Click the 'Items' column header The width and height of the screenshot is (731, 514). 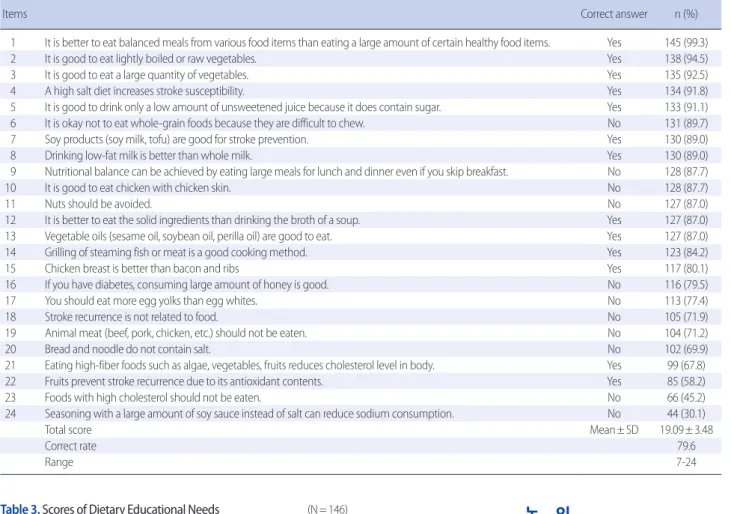[14, 14]
